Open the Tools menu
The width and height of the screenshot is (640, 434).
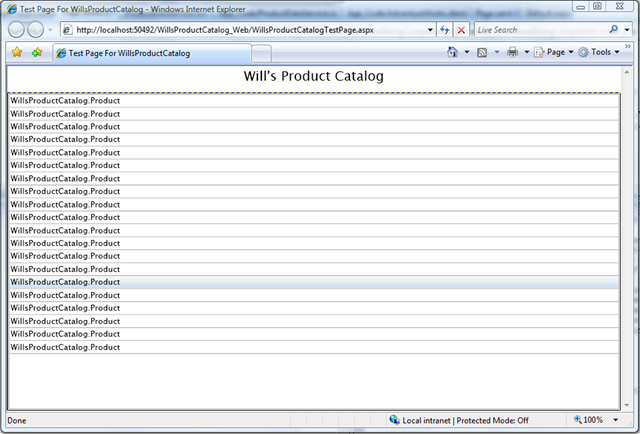pyautogui.click(x=600, y=52)
